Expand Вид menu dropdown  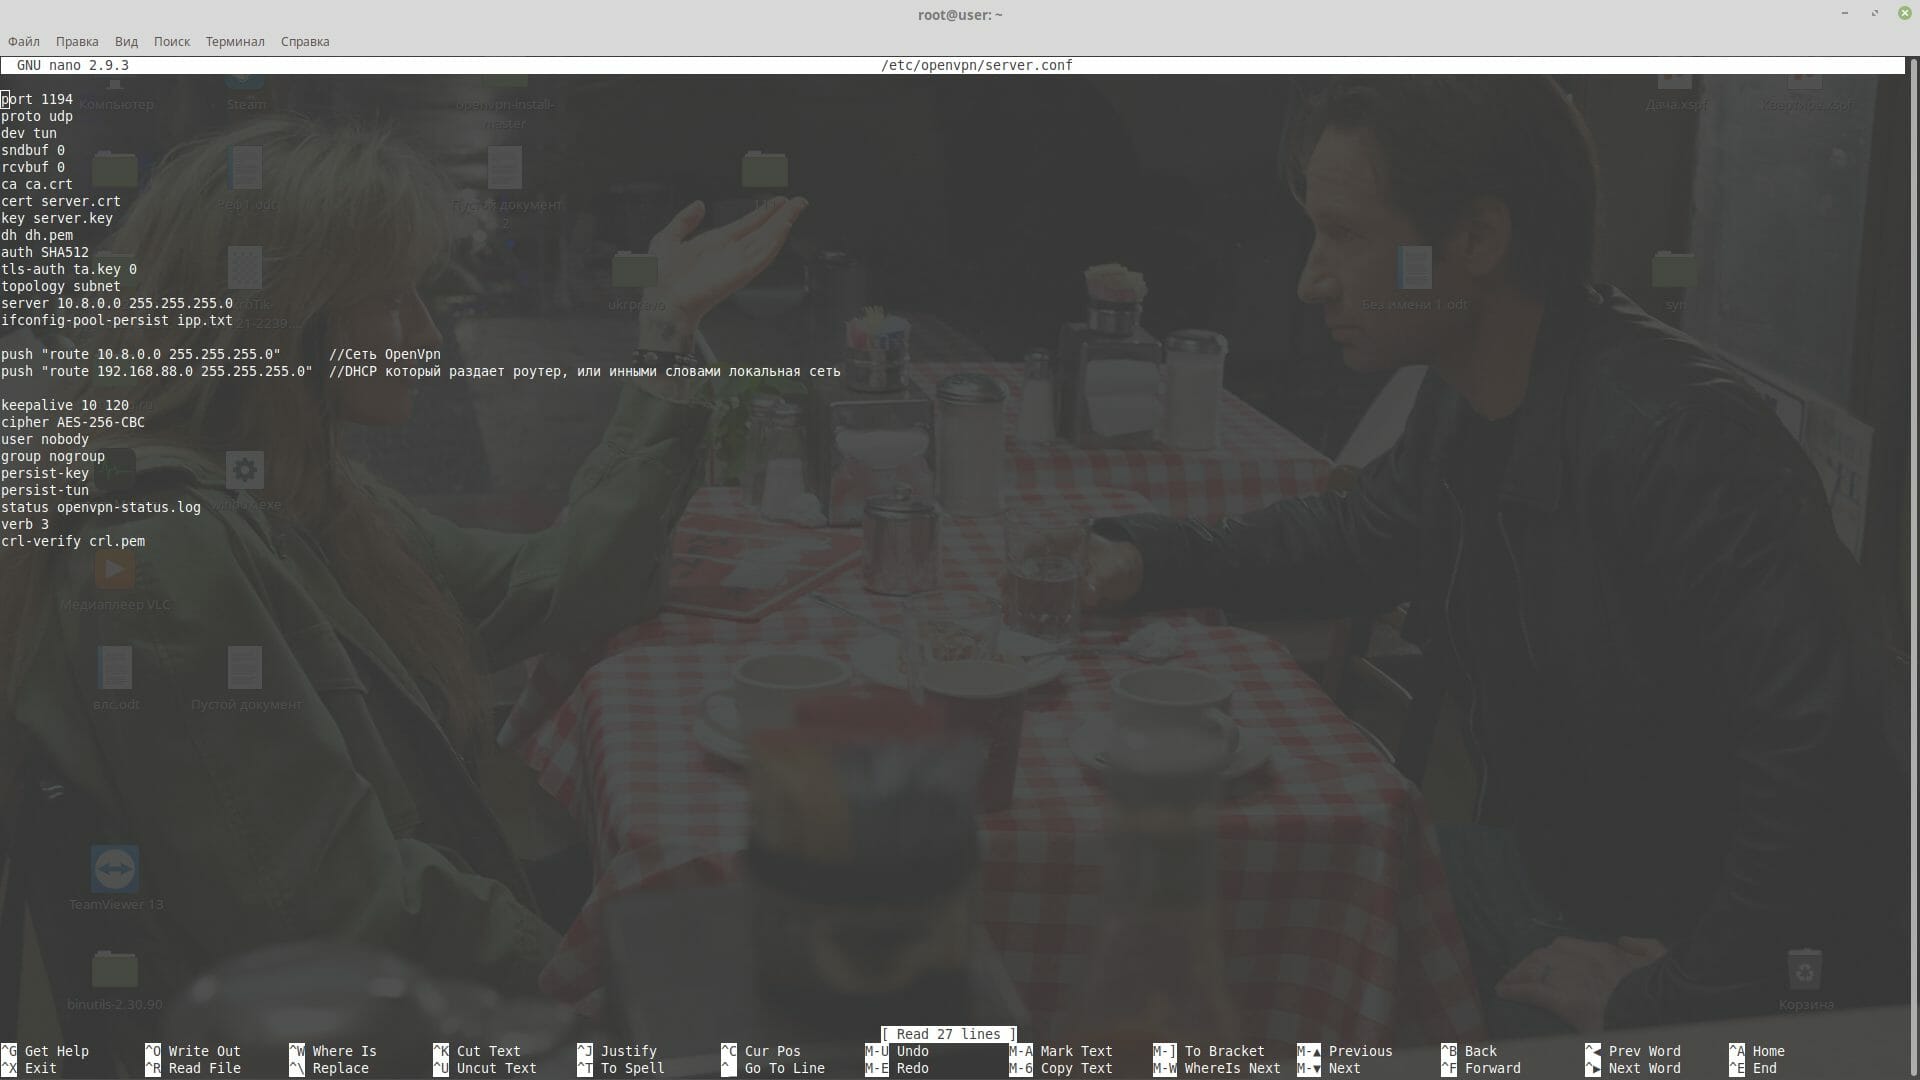127,41
